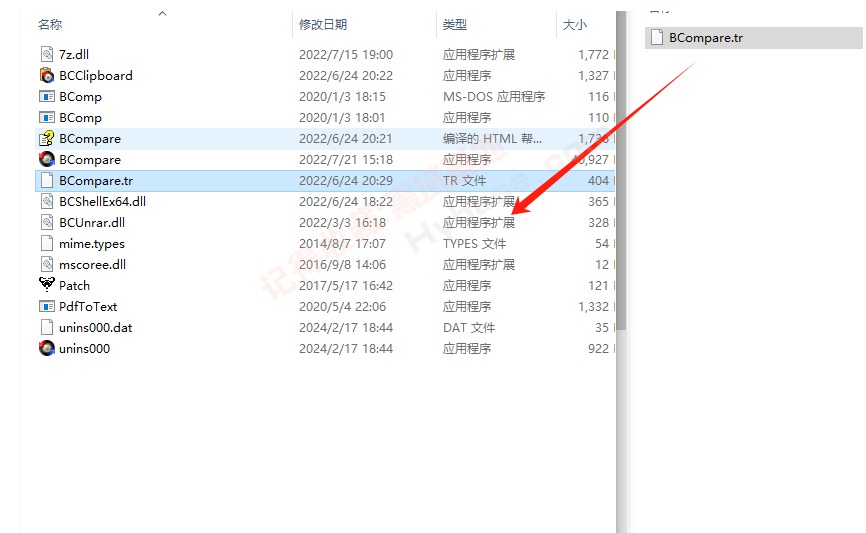This screenshot has height=533, width=866.
Task: Sort by 大小 column header
Action: pos(574,24)
